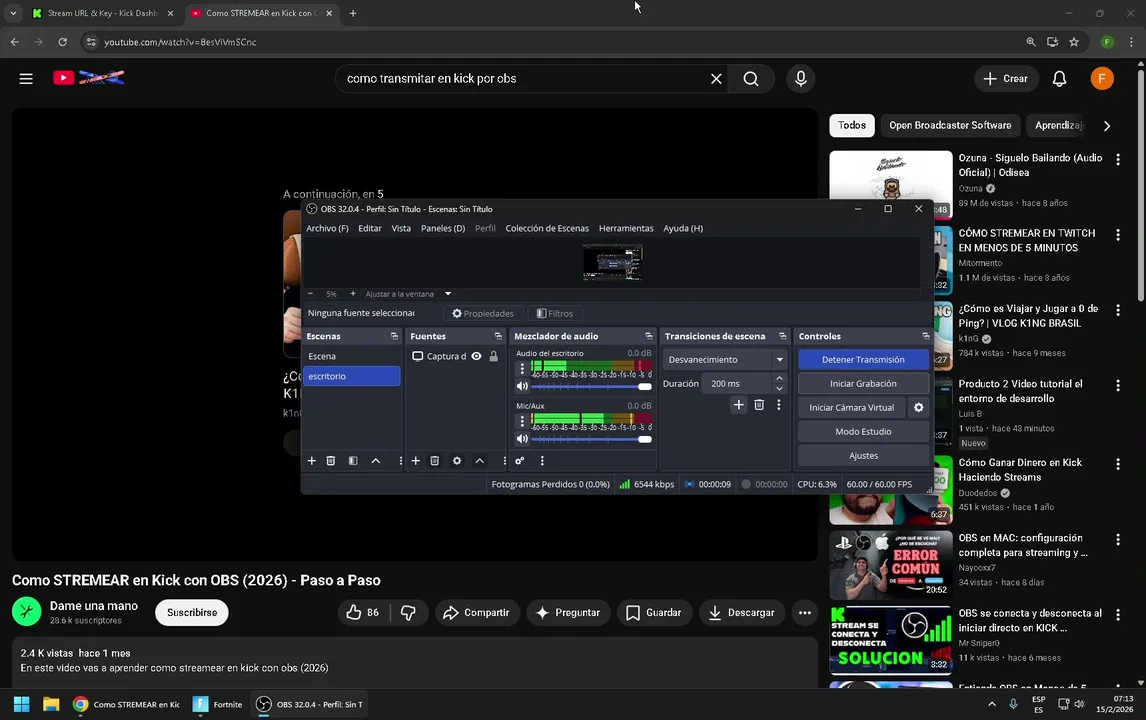The image size is (1146, 720).
Task: Mute Audio del escritorio speaker
Action: click(522, 386)
